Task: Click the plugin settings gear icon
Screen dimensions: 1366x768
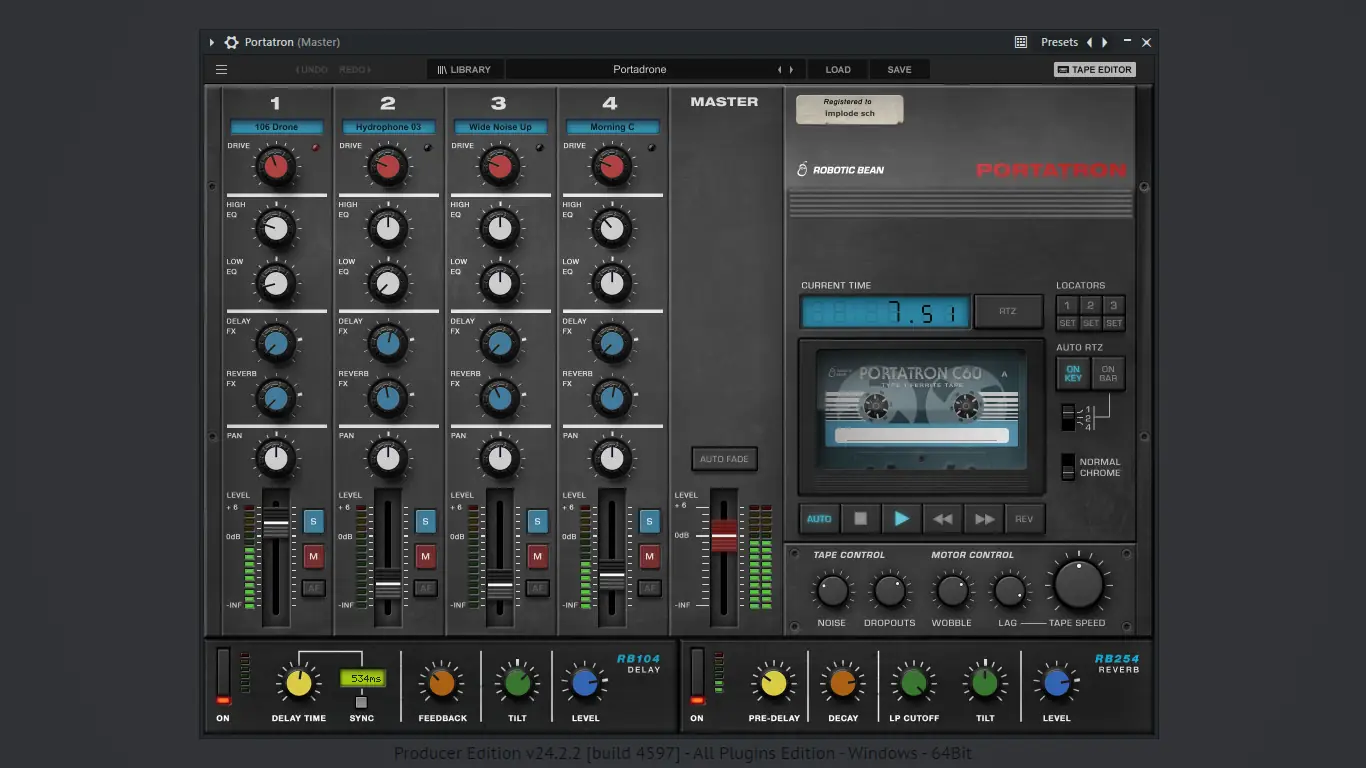Action: tap(232, 43)
